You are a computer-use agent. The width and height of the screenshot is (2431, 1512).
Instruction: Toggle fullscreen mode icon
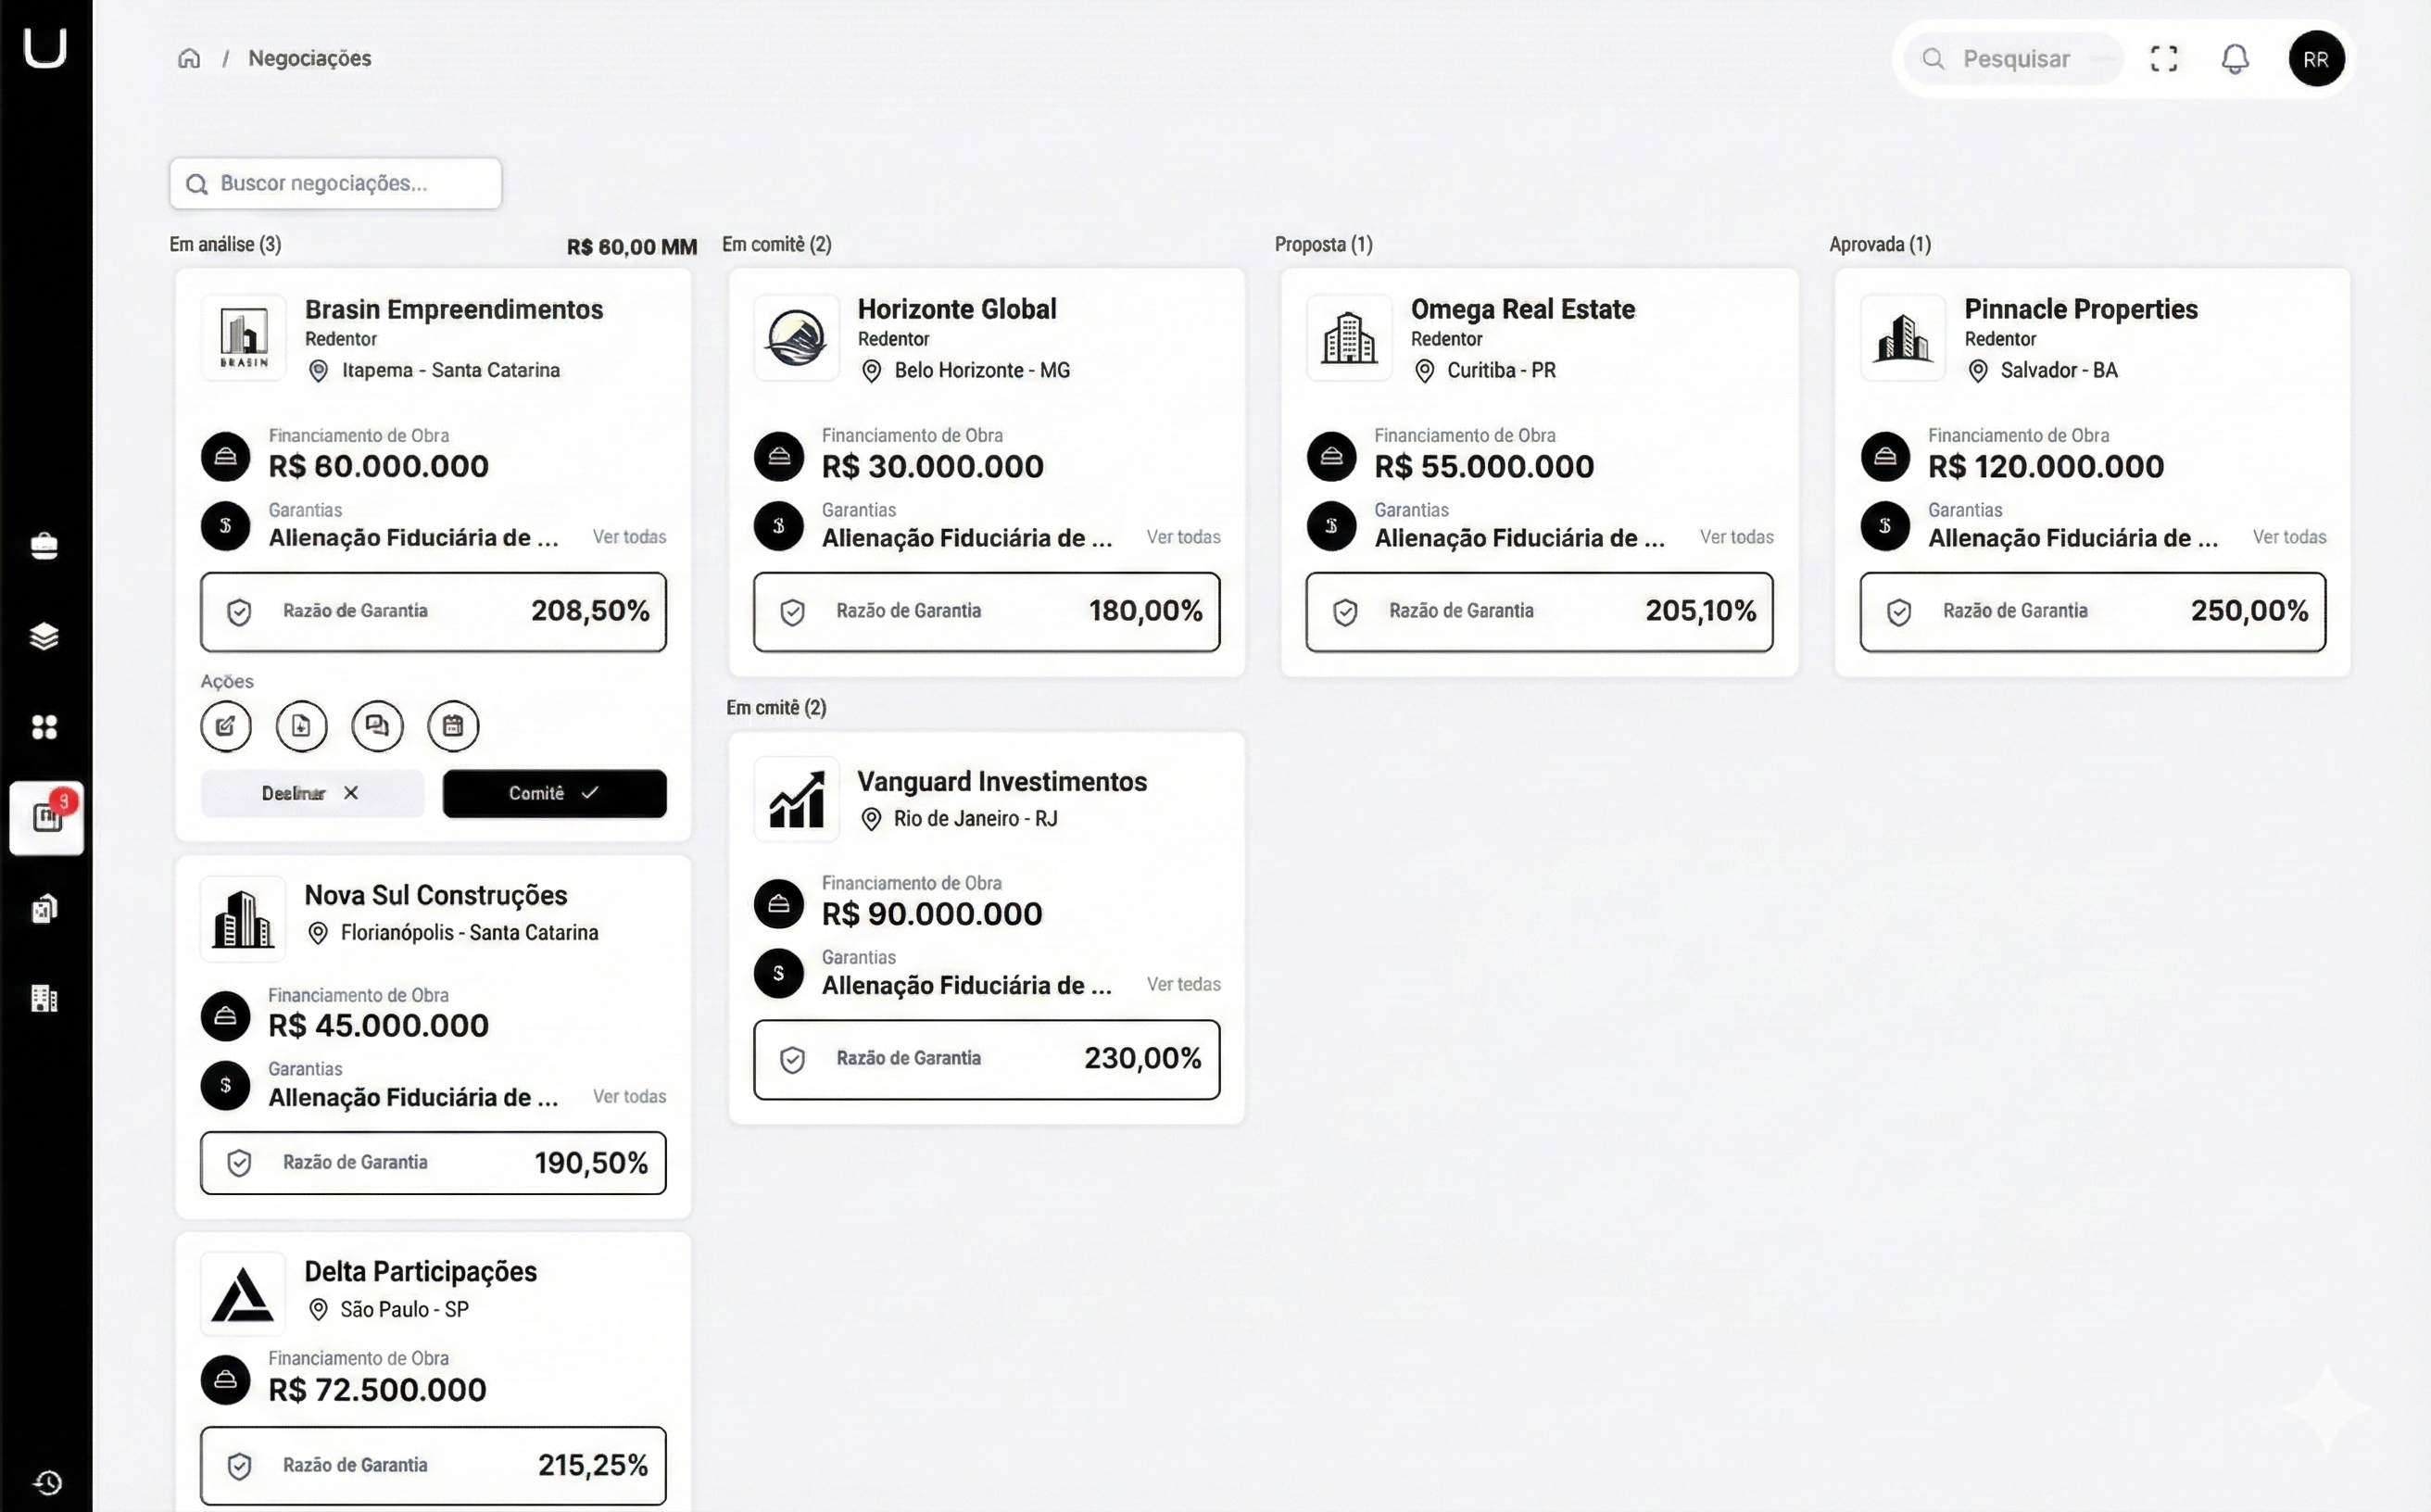2164,59
